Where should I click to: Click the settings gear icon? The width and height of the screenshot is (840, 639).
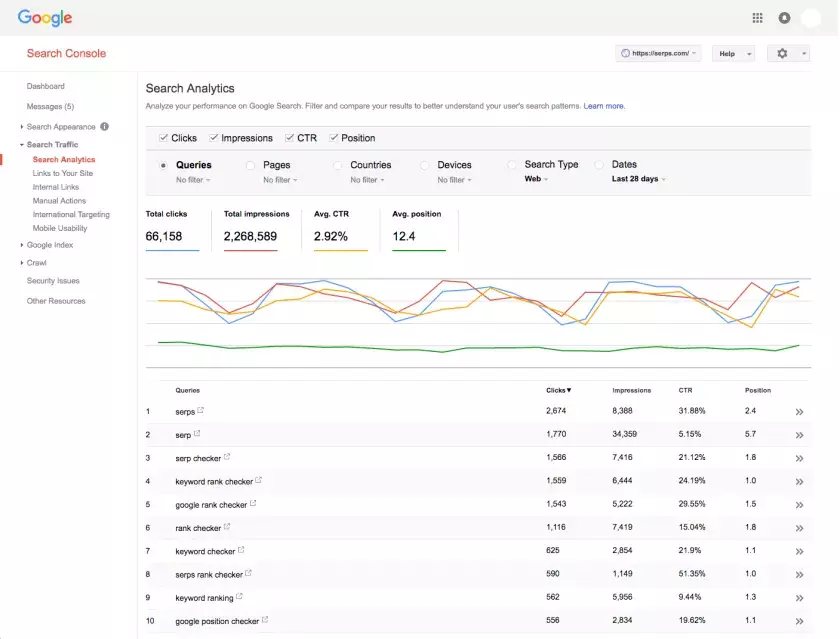point(782,54)
